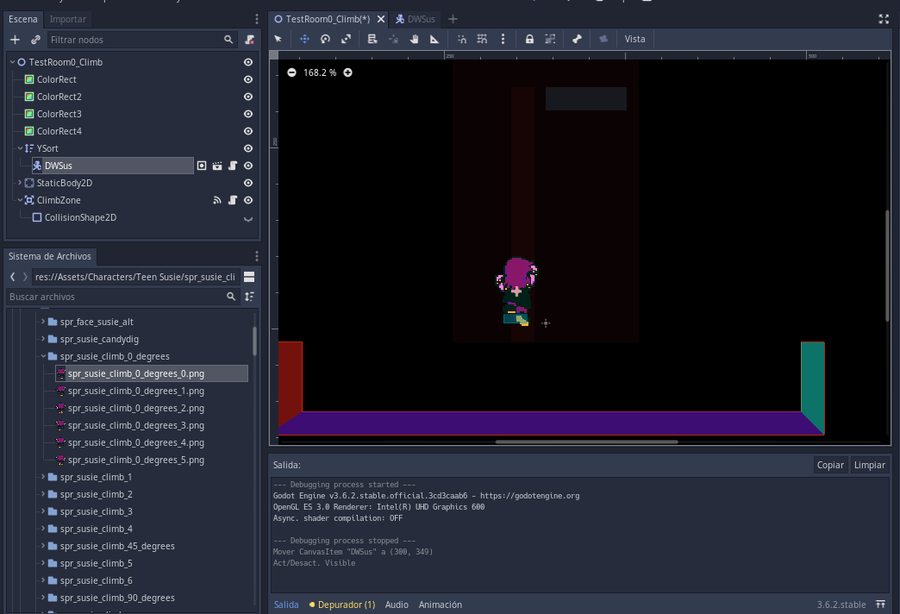Activate the Ruler mode tool
Viewport: 900px width, 614px height.
435,39
